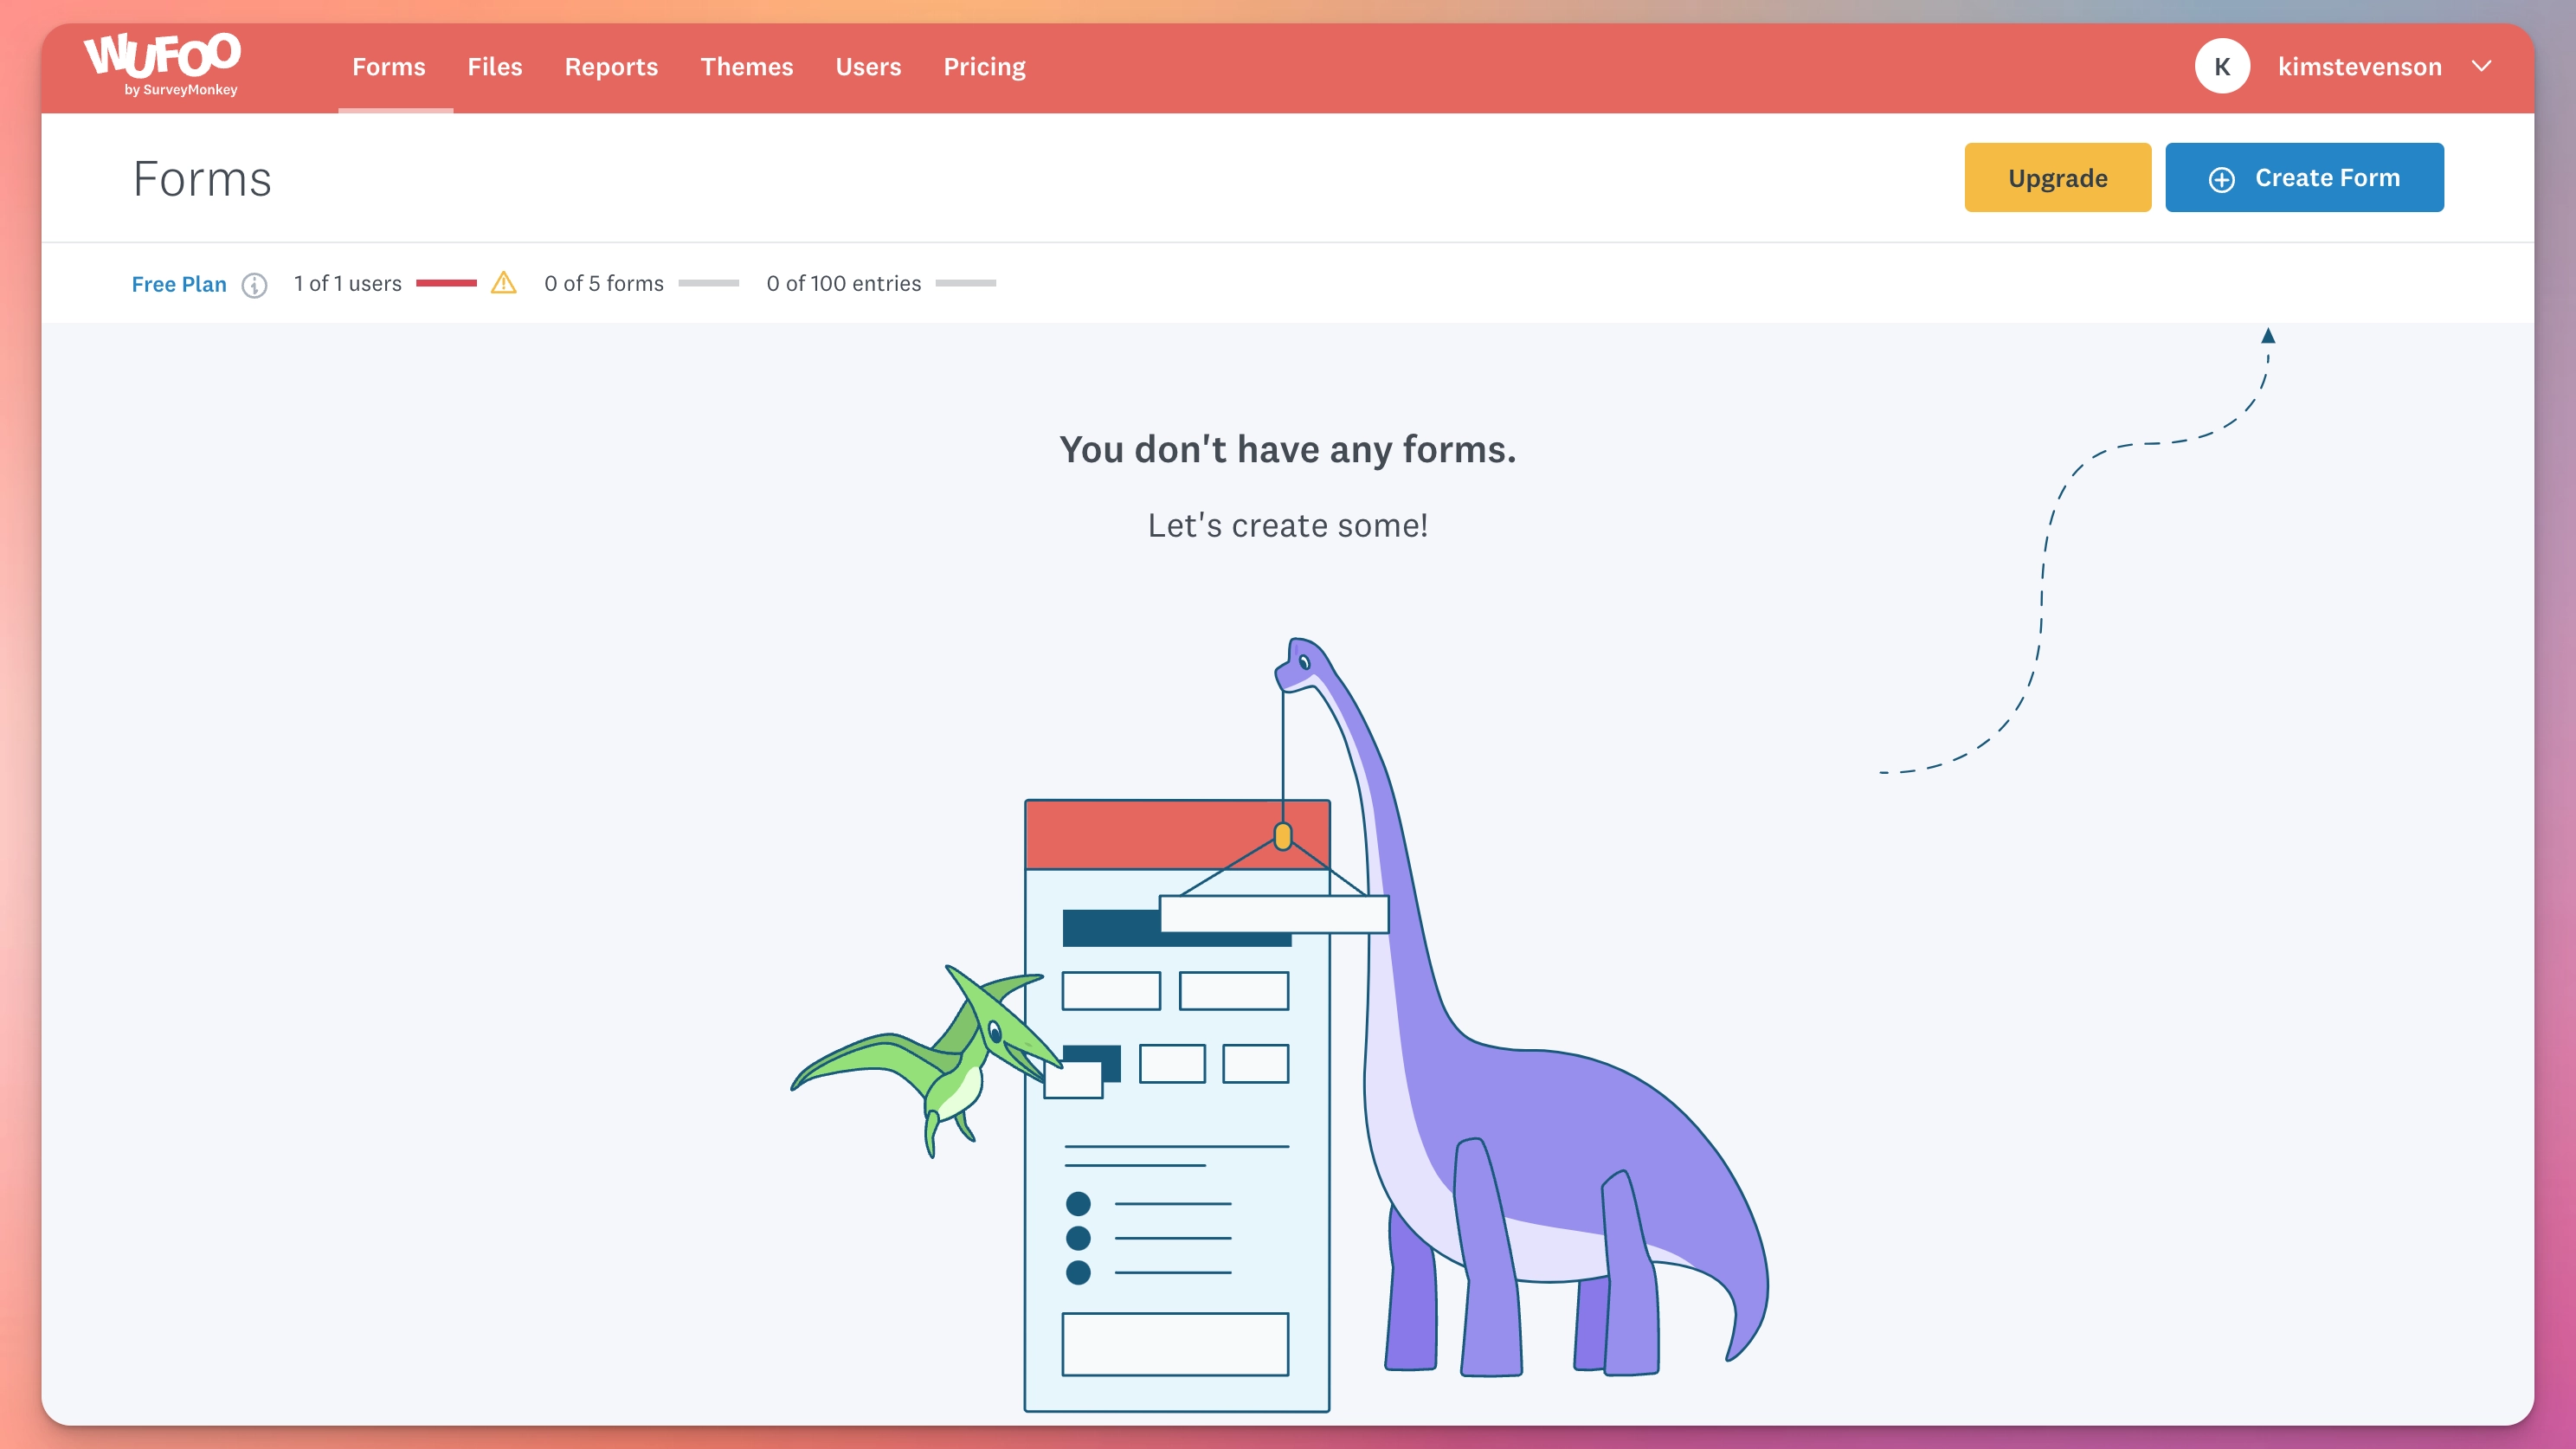Screen dimensions: 2576x1449
Task: Open the Files navigation menu item
Action: pos(495,68)
